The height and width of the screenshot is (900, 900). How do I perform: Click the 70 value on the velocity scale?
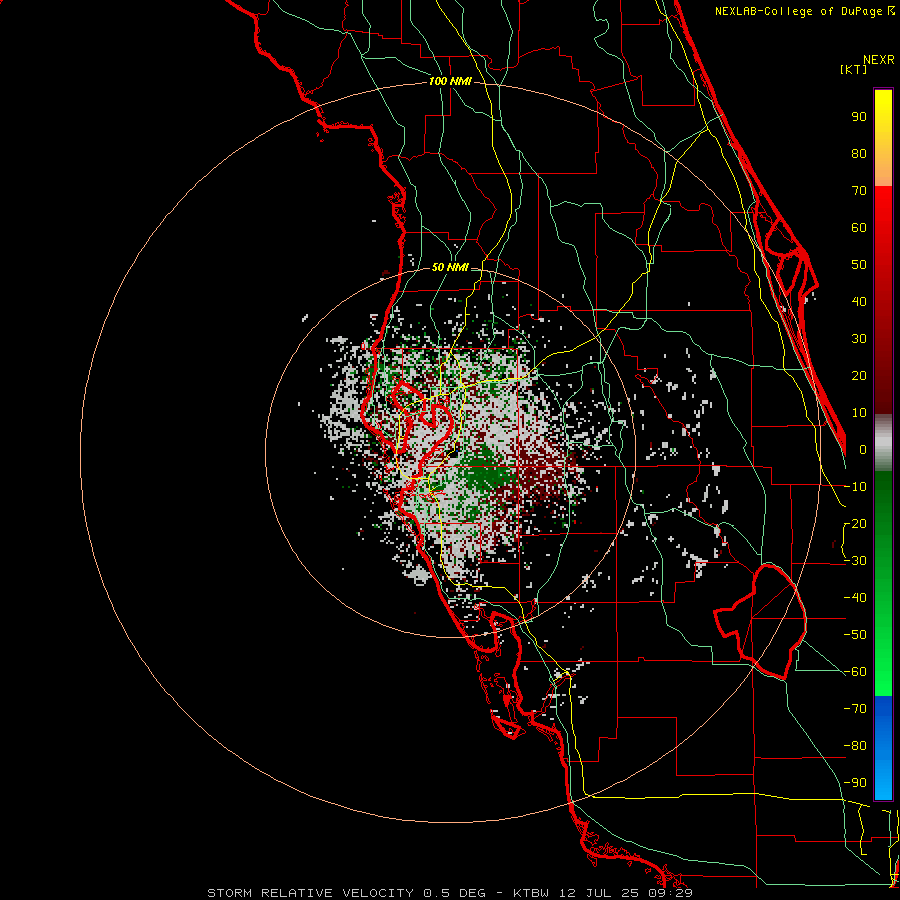(x=859, y=191)
